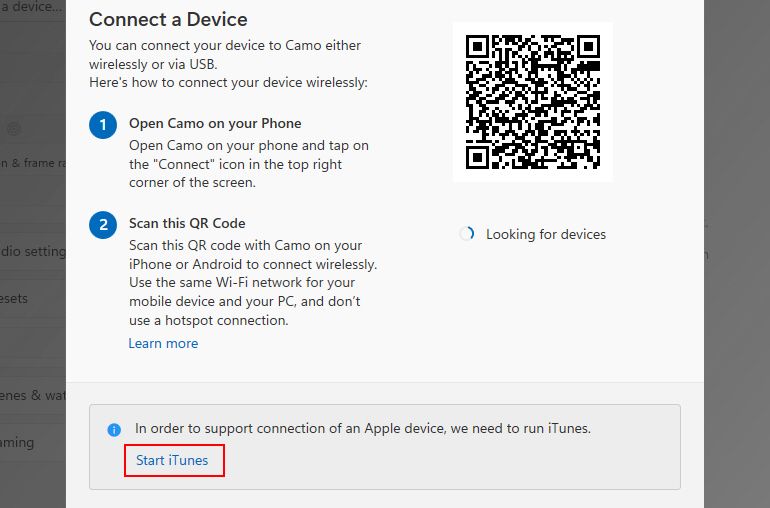Click the info icon in iTunes notice
Viewport: 770px width, 508px height.
pyautogui.click(x=115, y=429)
